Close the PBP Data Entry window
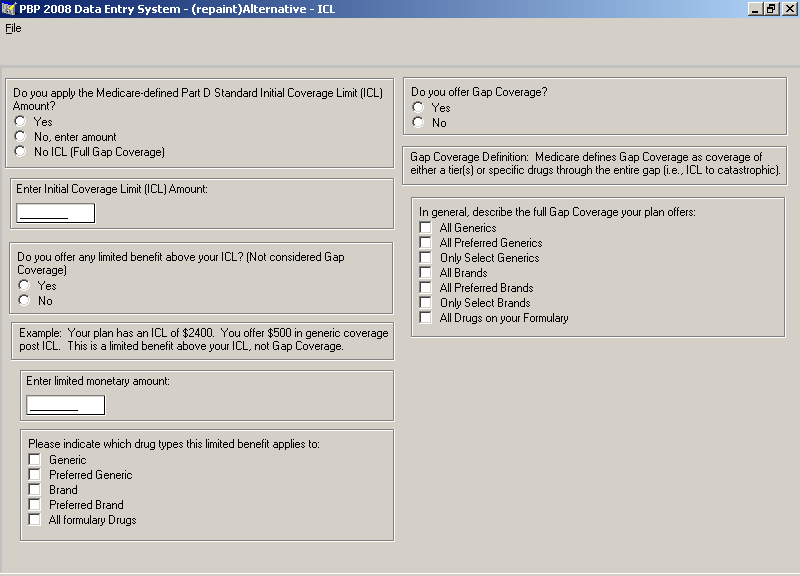 [788, 9]
